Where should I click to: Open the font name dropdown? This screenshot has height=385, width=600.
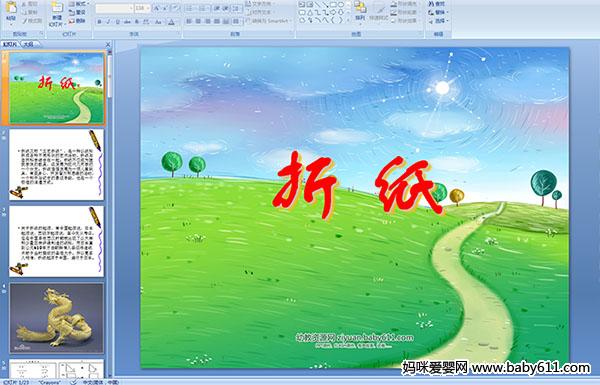pyautogui.click(x=115, y=8)
